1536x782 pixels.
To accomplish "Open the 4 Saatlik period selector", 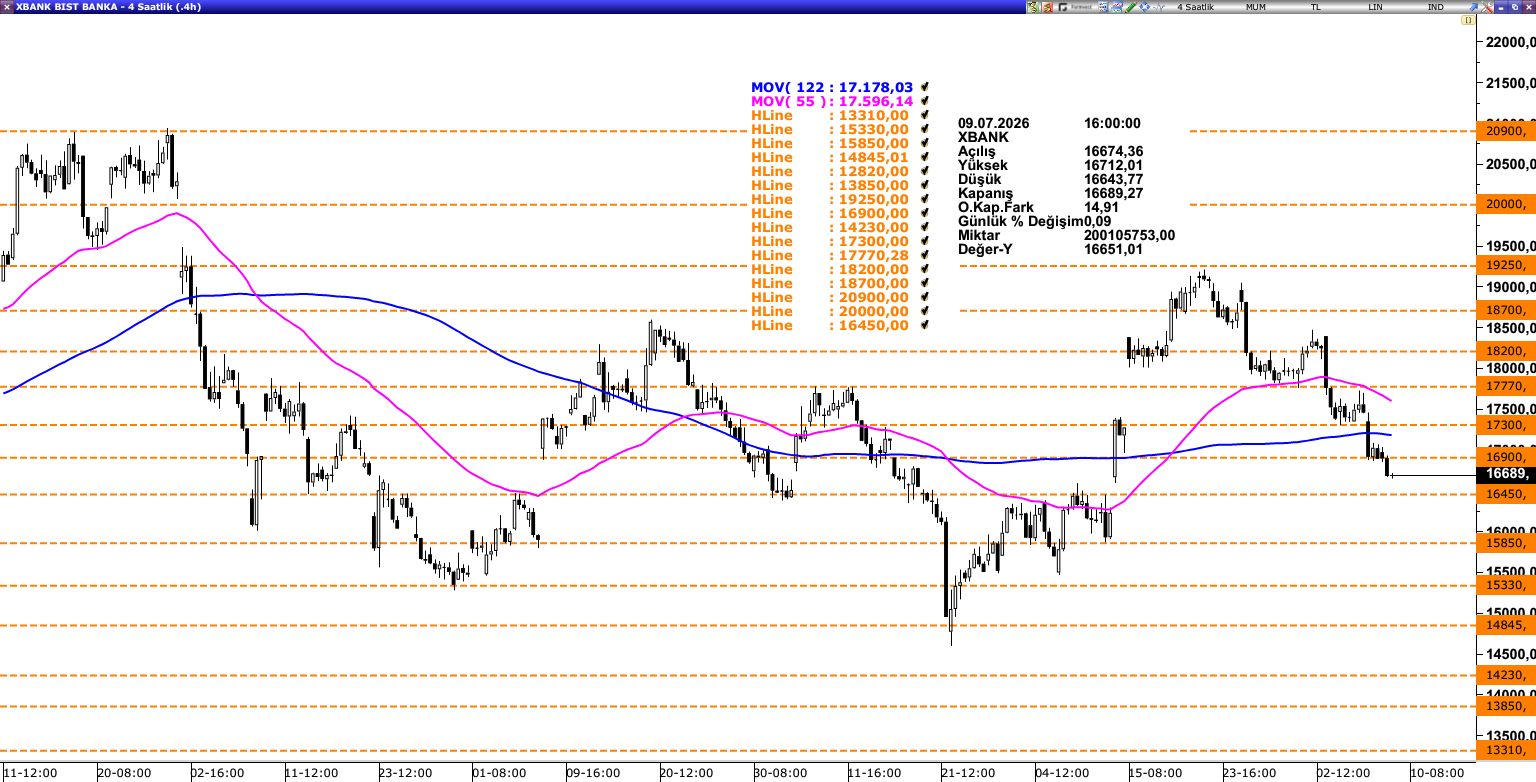I will click(1195, 7).
